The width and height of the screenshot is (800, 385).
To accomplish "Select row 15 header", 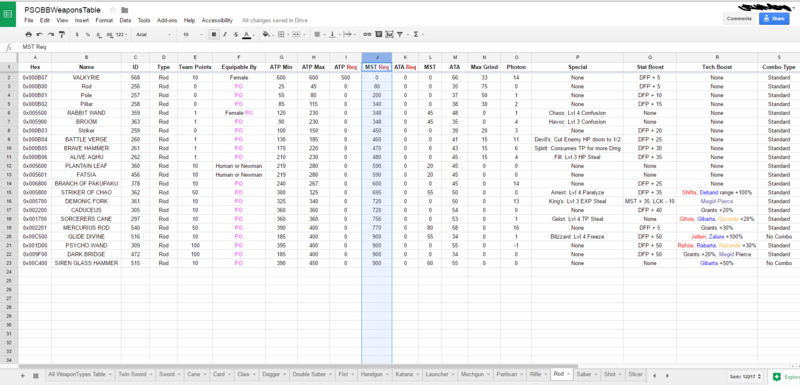I will click(x=9, y=192).
